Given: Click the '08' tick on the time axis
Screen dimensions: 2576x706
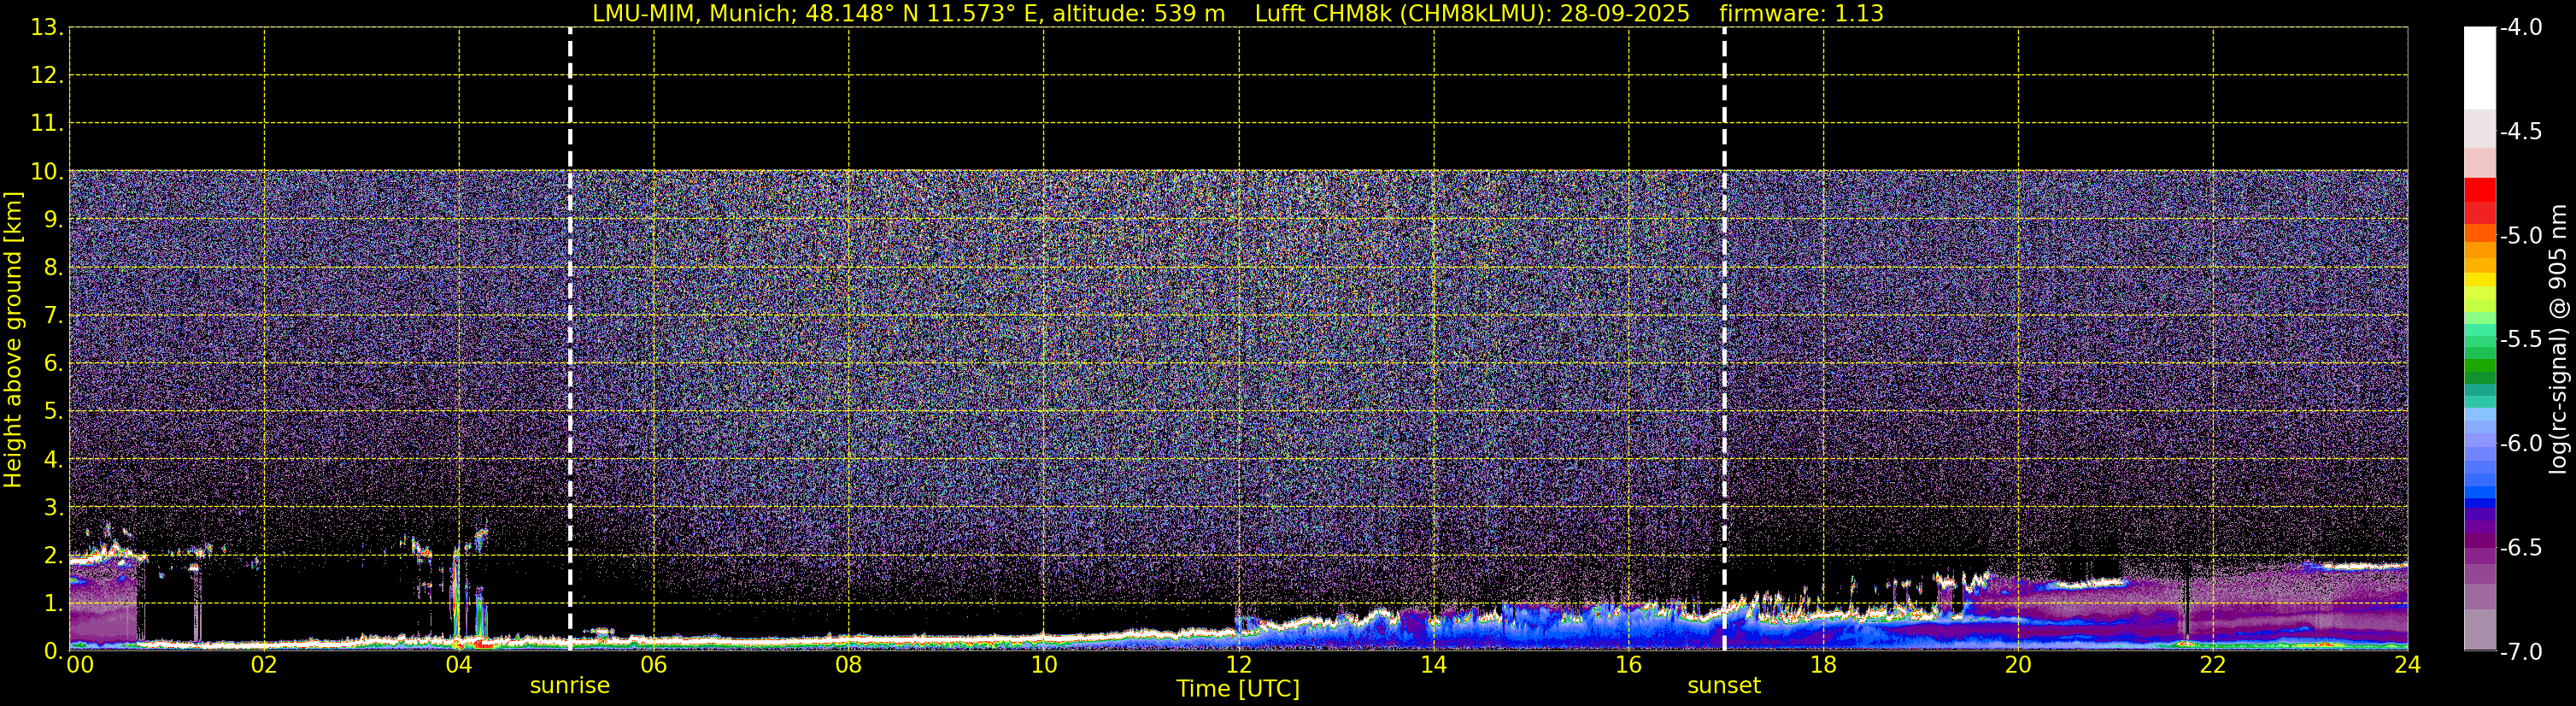Looking at the screenshot, I should click(849, 665).
